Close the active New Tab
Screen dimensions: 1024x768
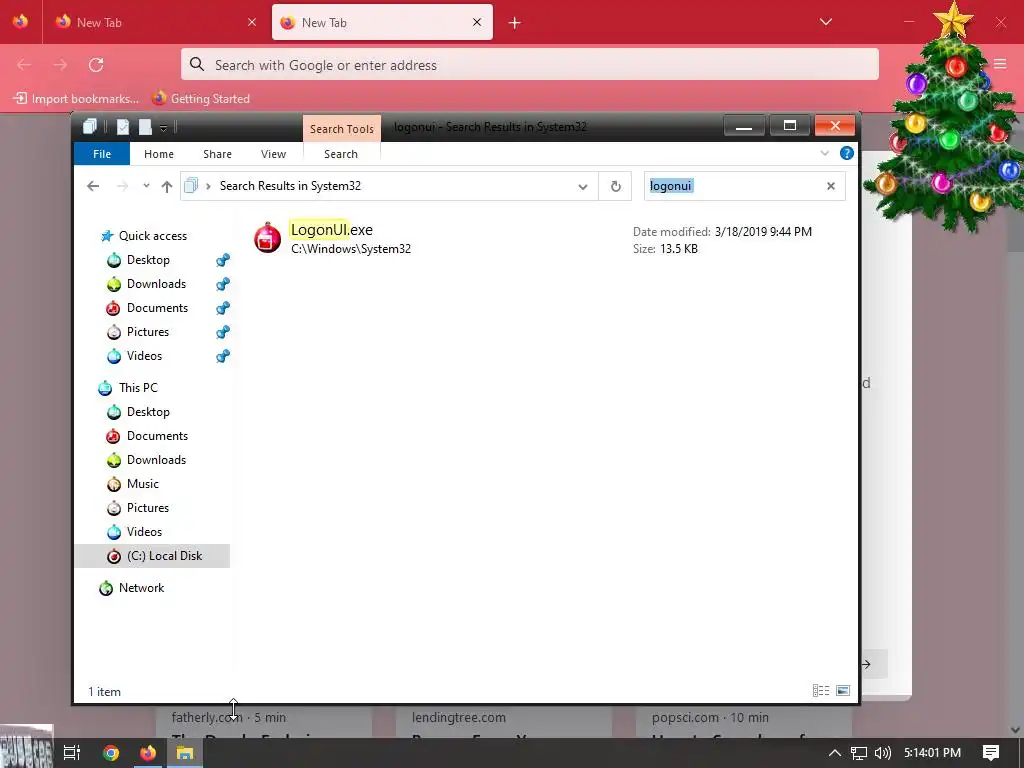(477, 22)
